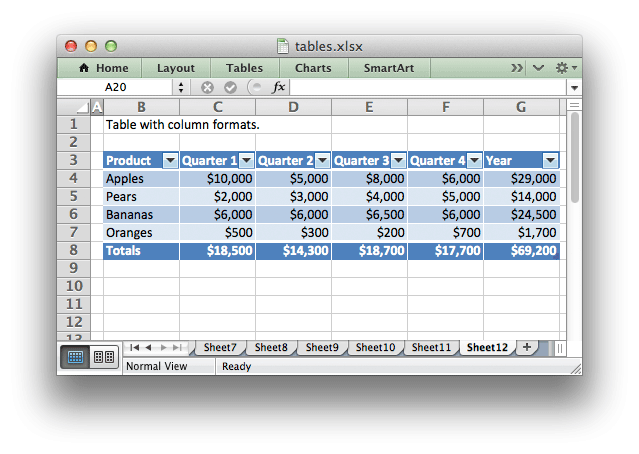Screen dimensions: 639x454
Task: Open the fx formula builder
Action: 279,88
